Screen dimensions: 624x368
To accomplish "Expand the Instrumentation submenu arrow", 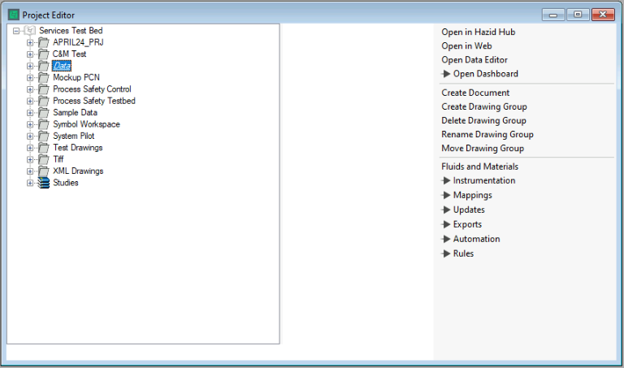I will click(x=446, y=181).
